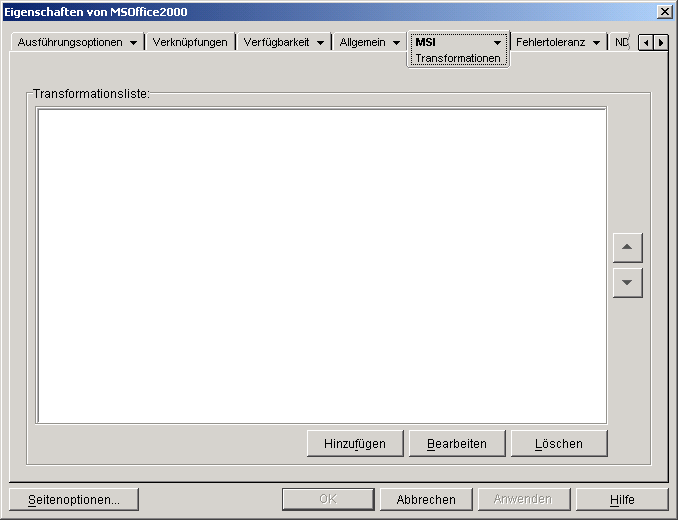Viewport: 678px width, 520px height.
Task: Click the partially visible ND tab
Action: (x=621, y=42)
